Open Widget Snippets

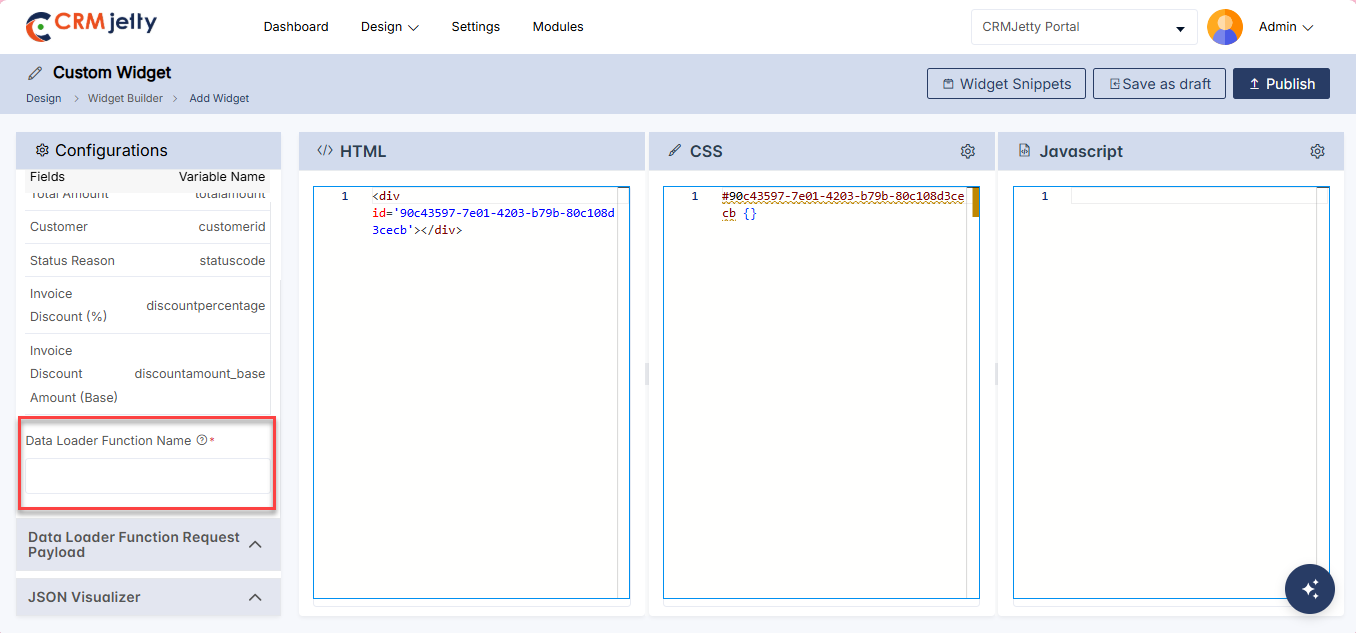(1005, 84)
